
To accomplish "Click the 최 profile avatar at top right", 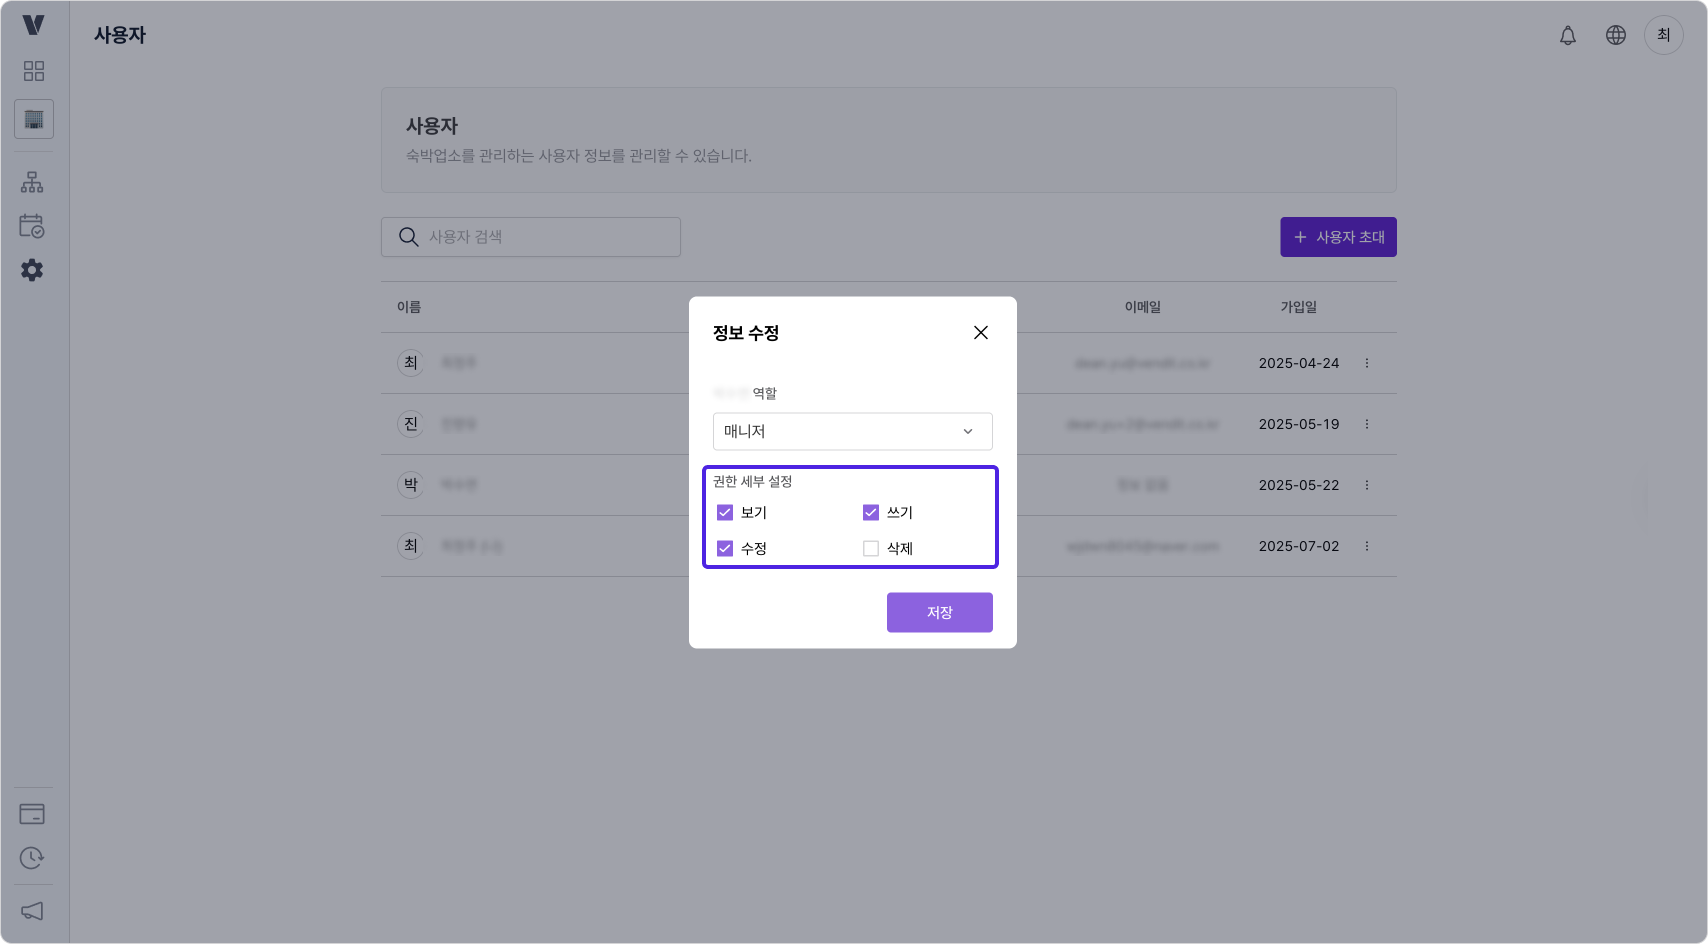I will point(1663,35).
